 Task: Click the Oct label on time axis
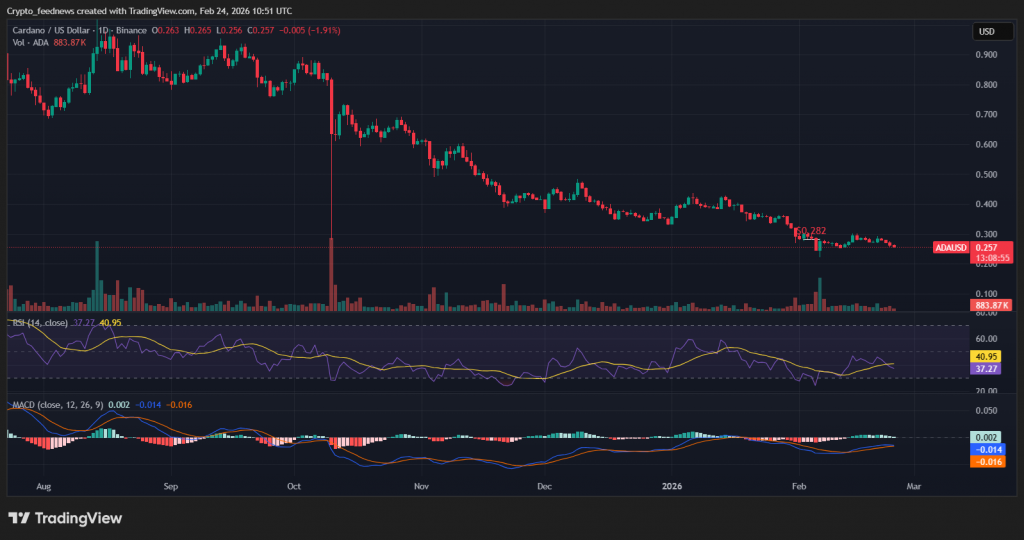click(x=294, y=486)
